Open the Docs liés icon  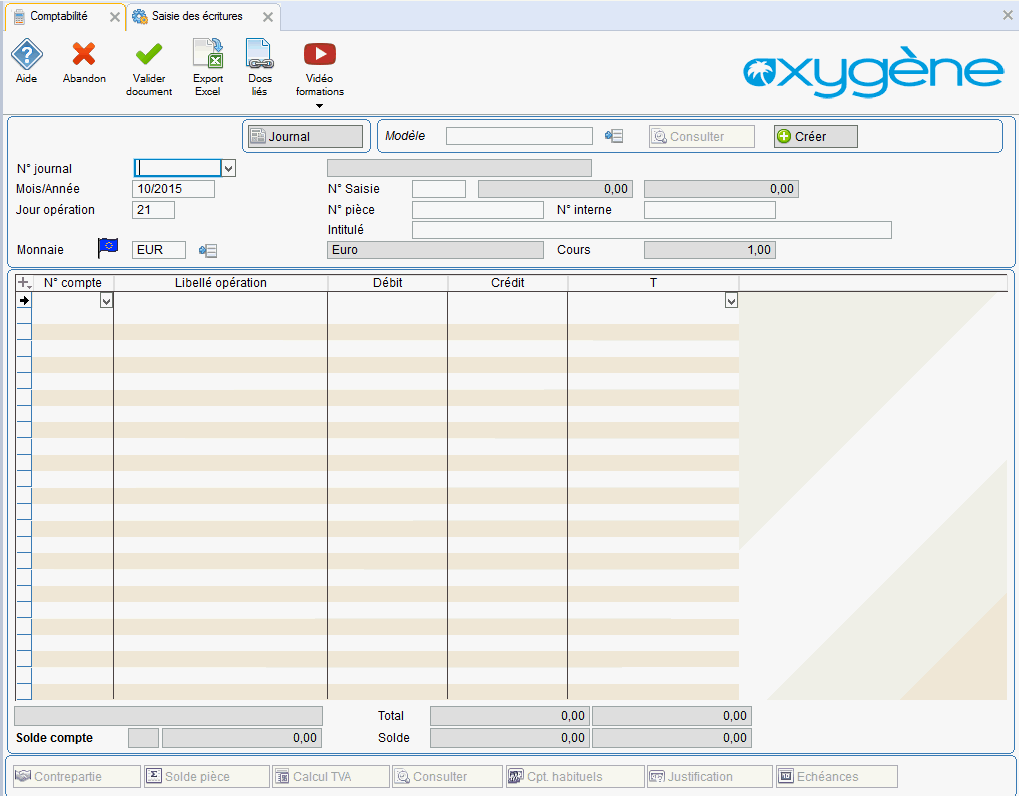(x=259, y=54)
